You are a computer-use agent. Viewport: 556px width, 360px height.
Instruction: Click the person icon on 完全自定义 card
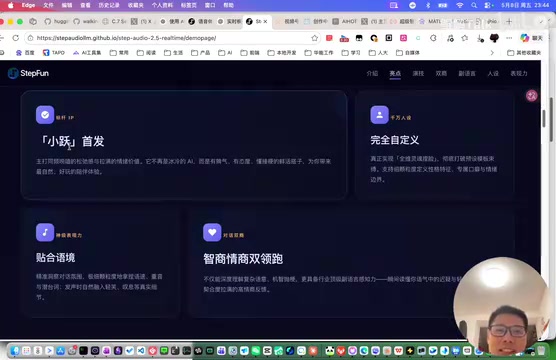[379, 115]
